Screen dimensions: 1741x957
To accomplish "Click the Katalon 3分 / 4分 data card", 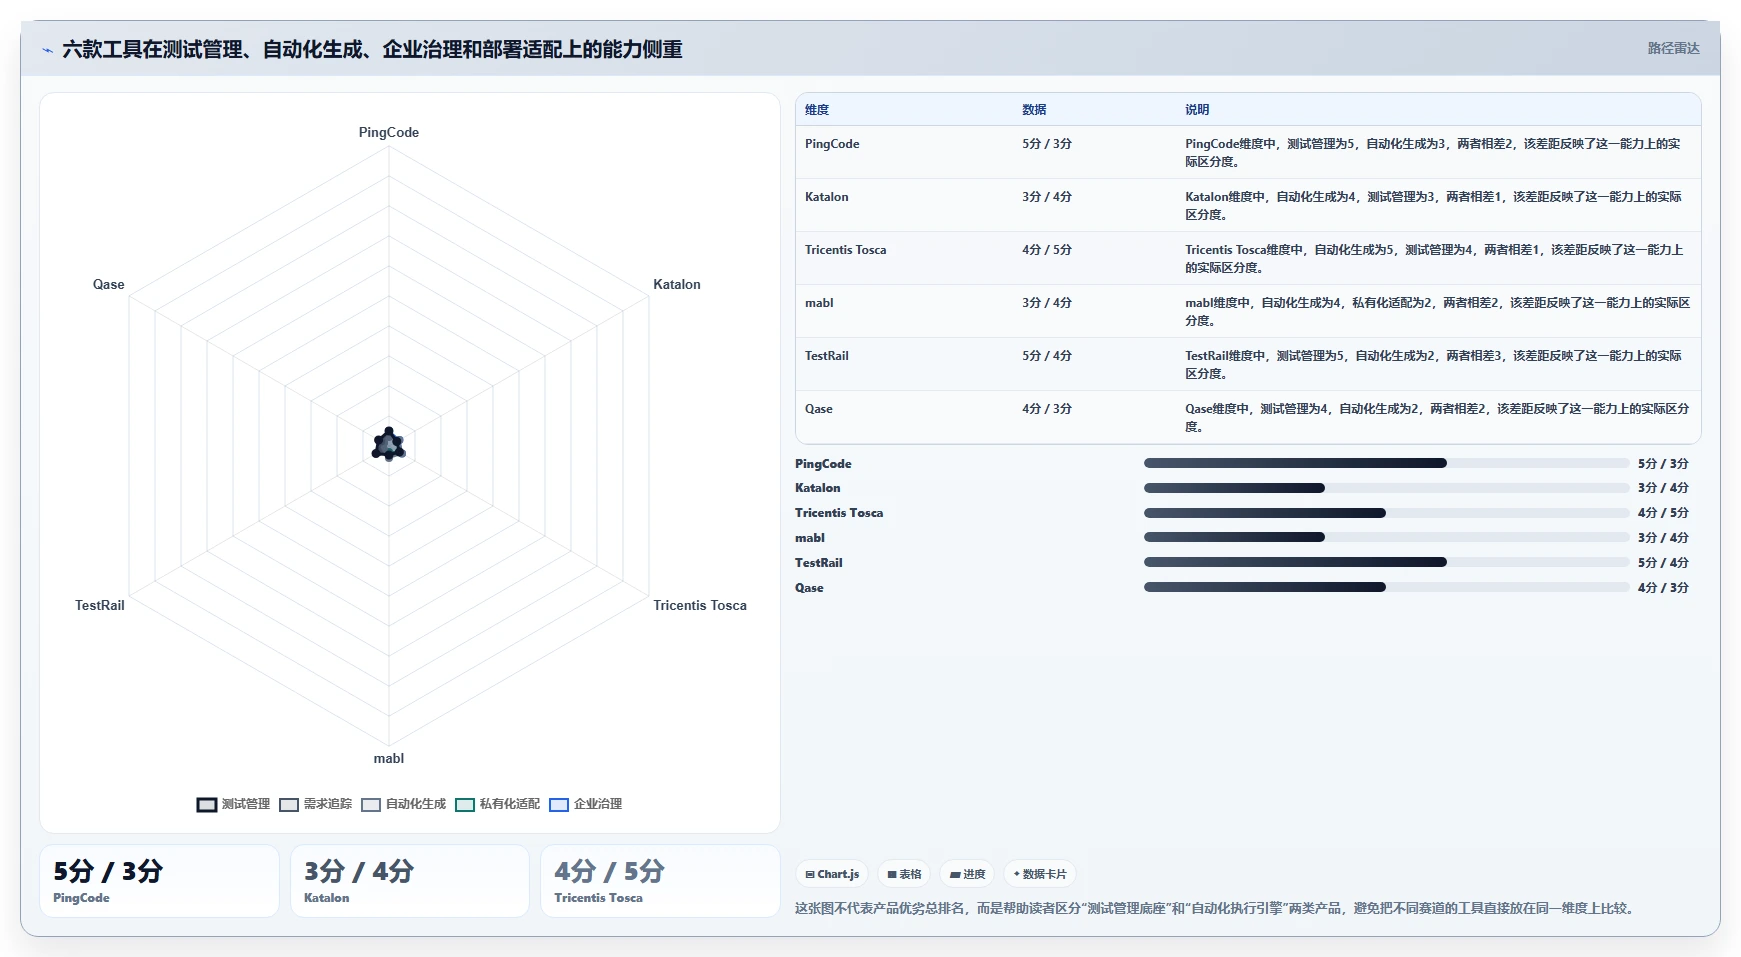I will 410,881.
